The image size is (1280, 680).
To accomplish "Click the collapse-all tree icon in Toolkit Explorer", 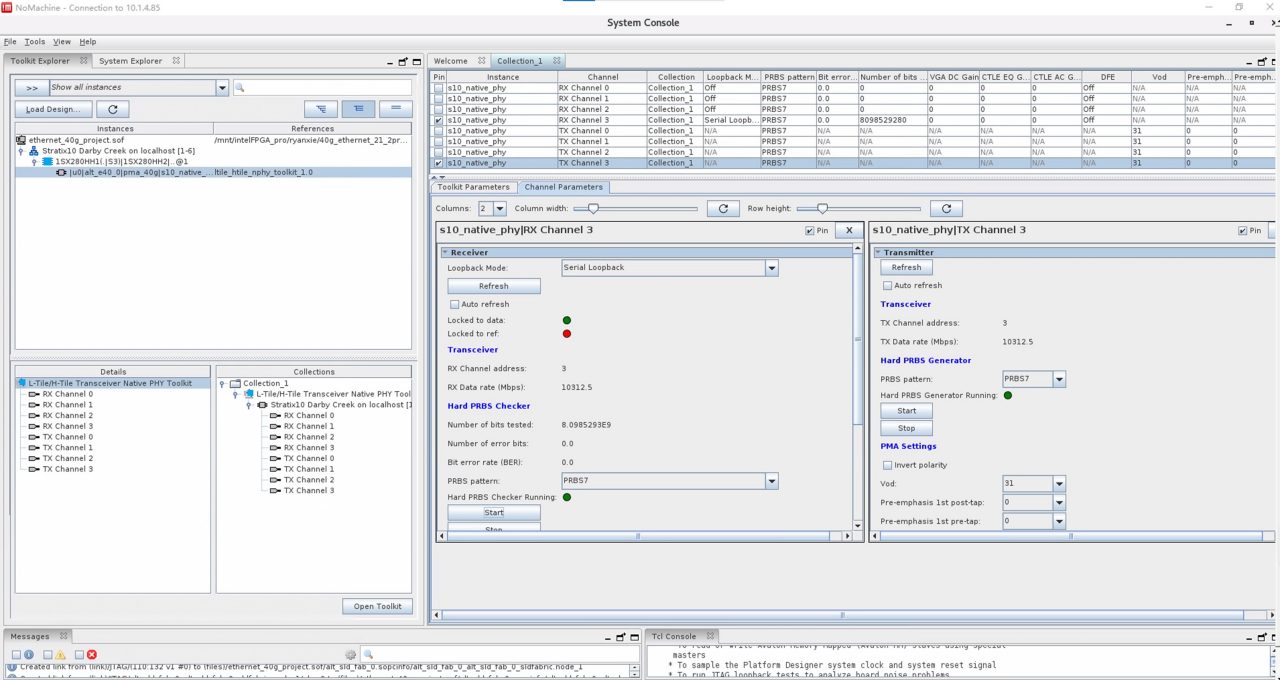I will (x=358, y=109).
